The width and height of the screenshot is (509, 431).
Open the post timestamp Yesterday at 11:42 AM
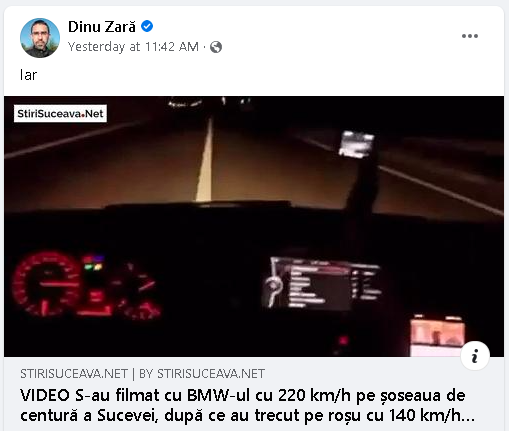tap(133, 47)
